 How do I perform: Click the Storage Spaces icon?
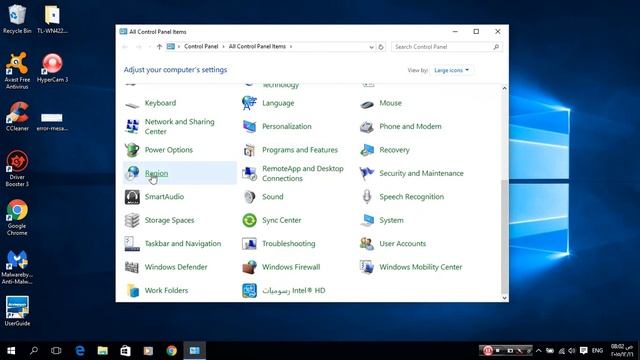(132, 220)
